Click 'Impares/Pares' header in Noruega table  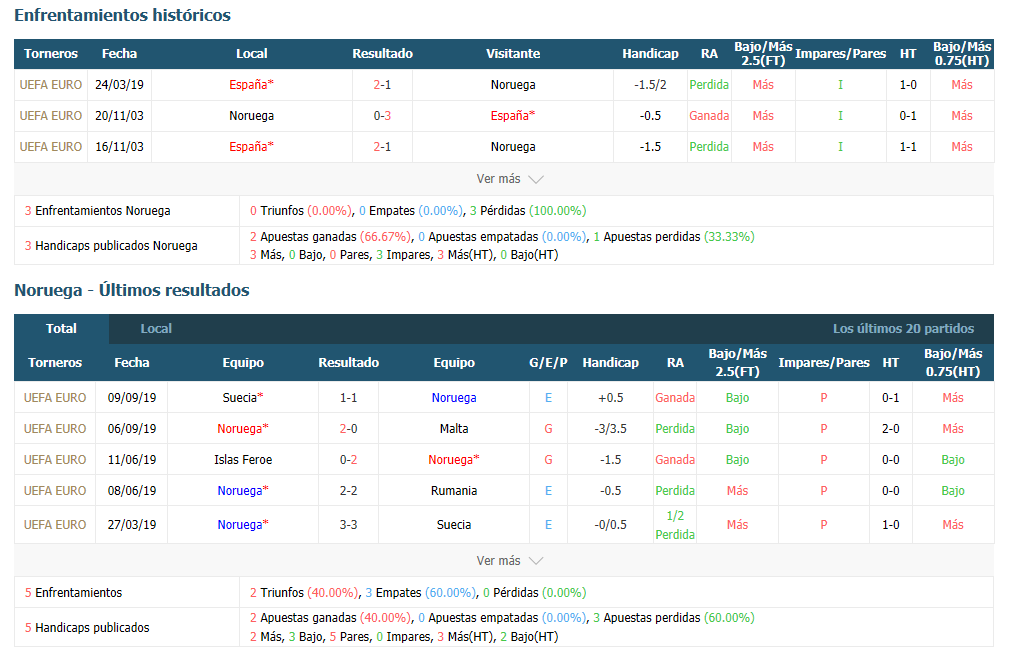(824, 363)
